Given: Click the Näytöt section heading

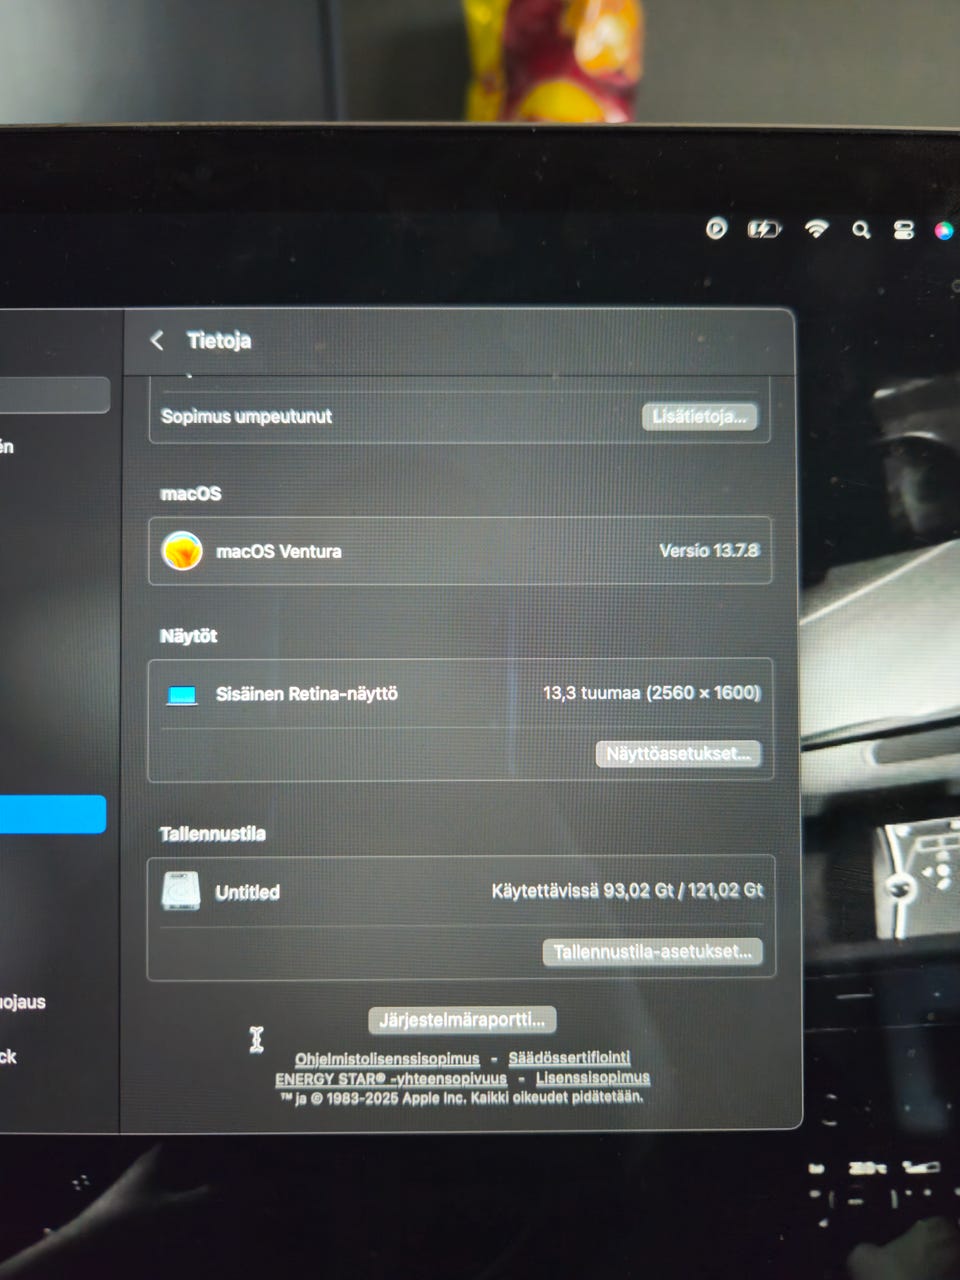Looking at the screenshot, I should (x=188, y=636).
